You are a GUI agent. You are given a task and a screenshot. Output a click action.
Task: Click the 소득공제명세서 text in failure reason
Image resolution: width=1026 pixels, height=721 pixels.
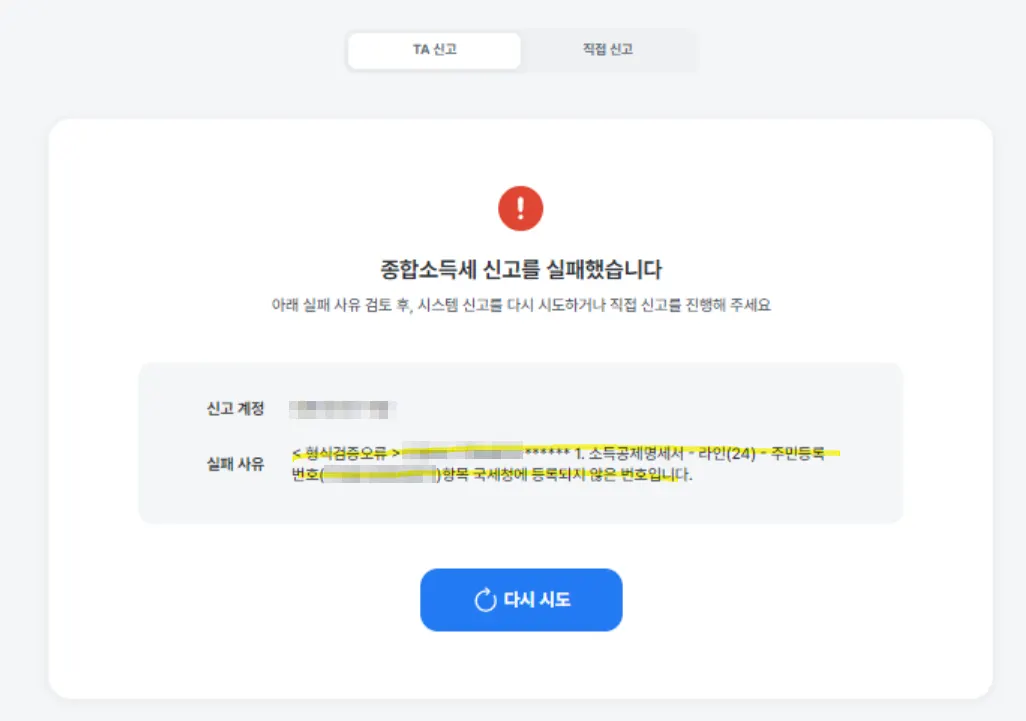coord(636,453)
